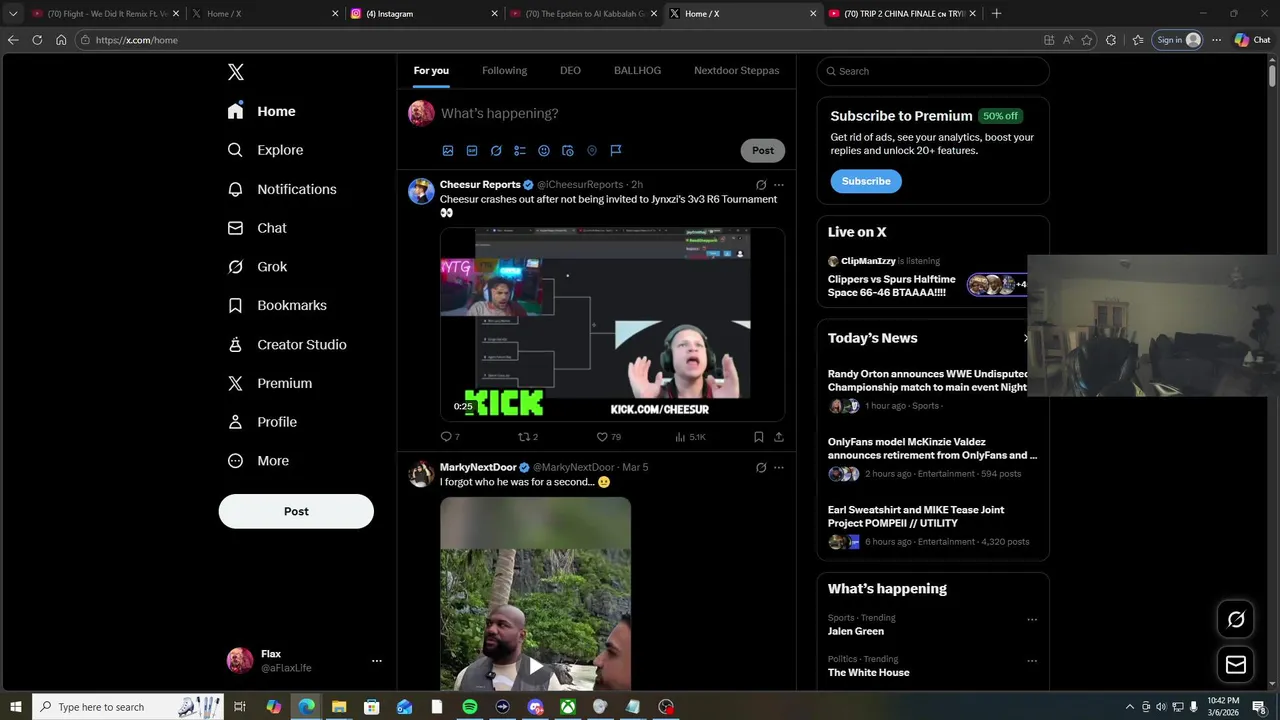Add media image to post
1280x720 pixels.
pyautogui.click(x=448, y=151)
